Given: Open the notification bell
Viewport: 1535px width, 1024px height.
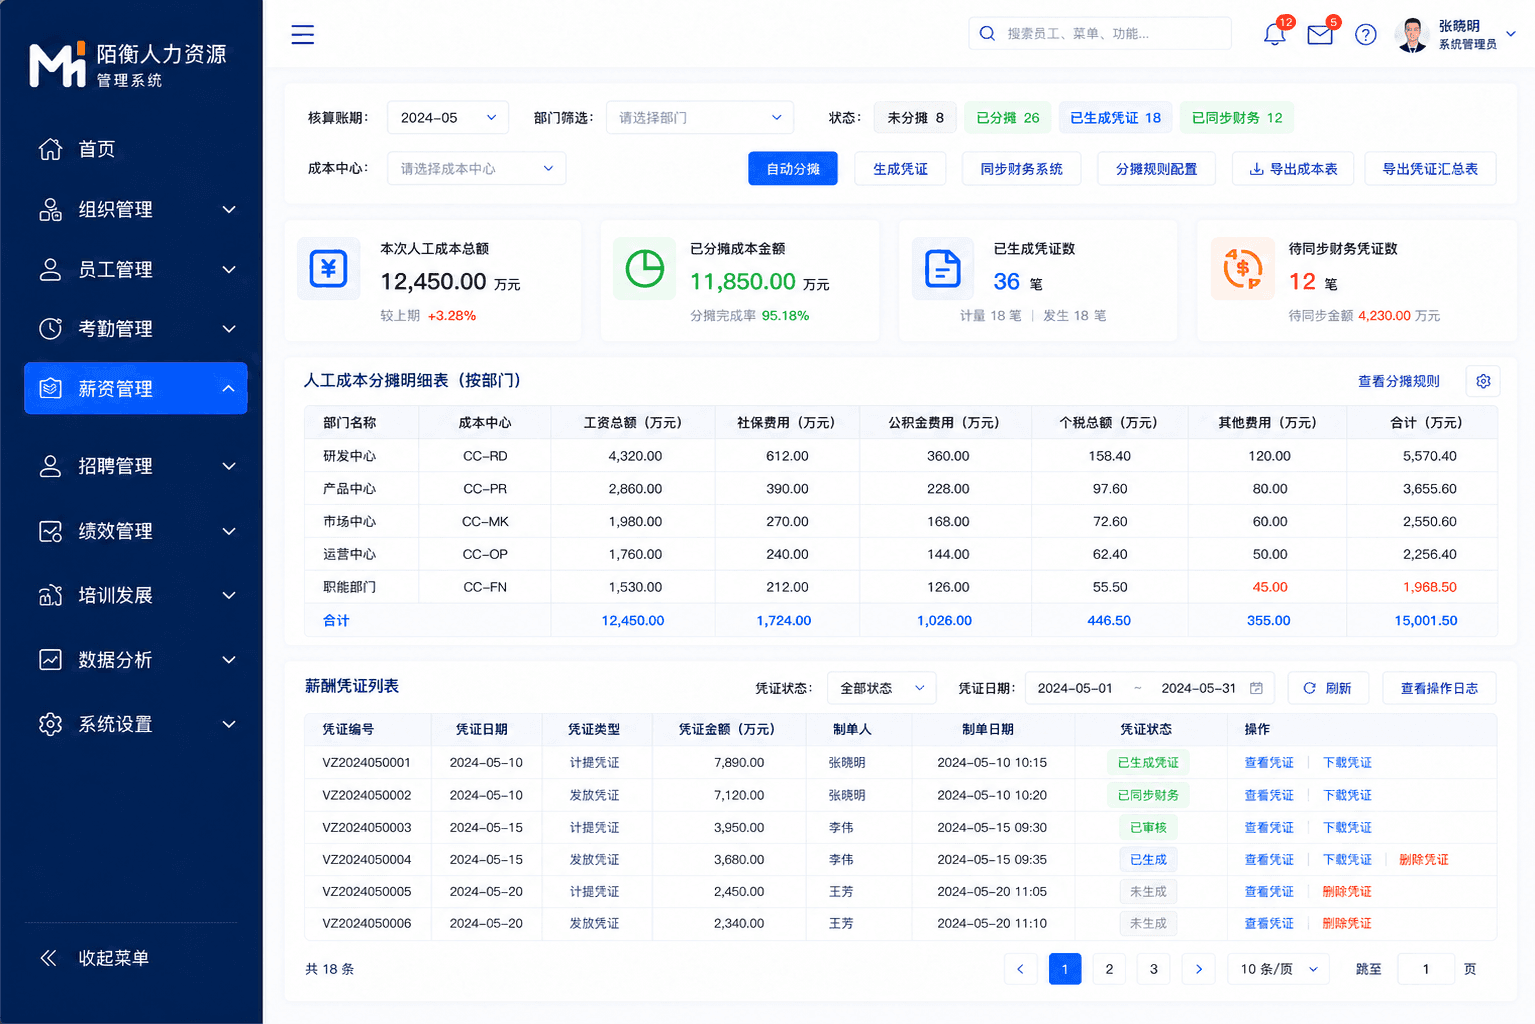Looking at the screenshot, I should 1274,34.
